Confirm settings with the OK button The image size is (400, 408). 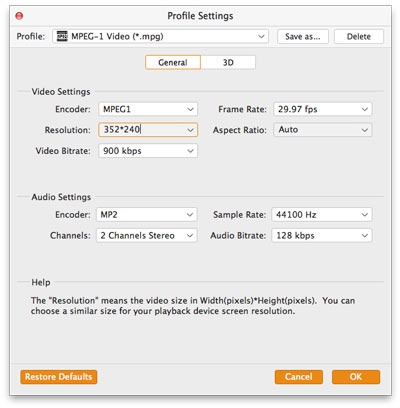click(x=356, y=377)
